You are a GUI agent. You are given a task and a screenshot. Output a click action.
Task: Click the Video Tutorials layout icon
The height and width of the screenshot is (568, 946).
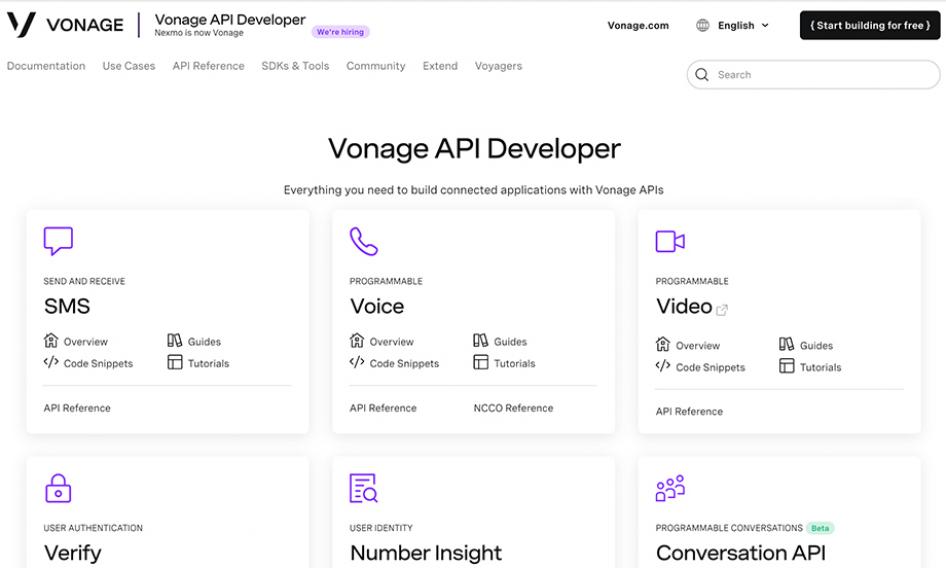[787, 366]
